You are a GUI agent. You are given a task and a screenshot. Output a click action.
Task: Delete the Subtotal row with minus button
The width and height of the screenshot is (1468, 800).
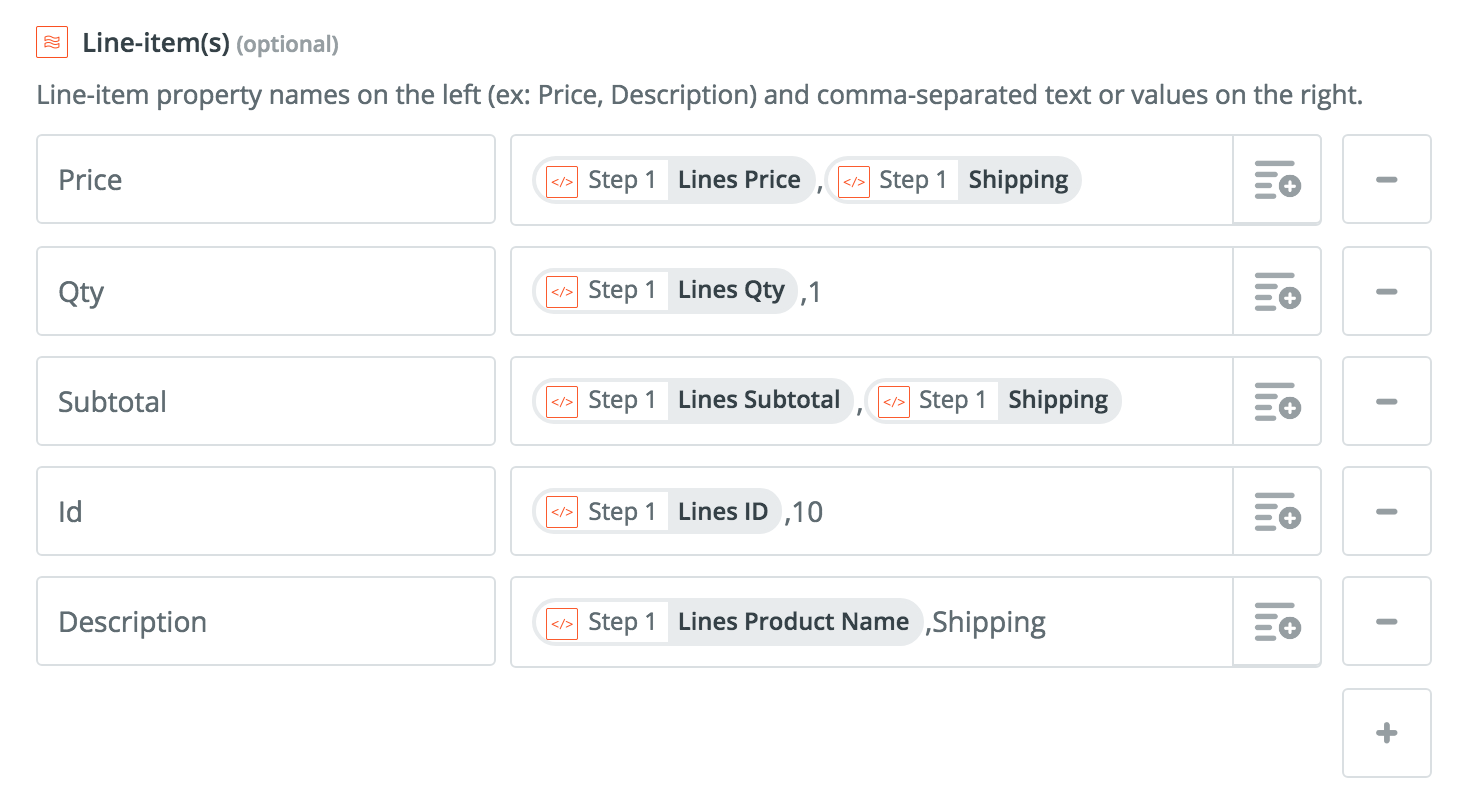(1386, 401)
